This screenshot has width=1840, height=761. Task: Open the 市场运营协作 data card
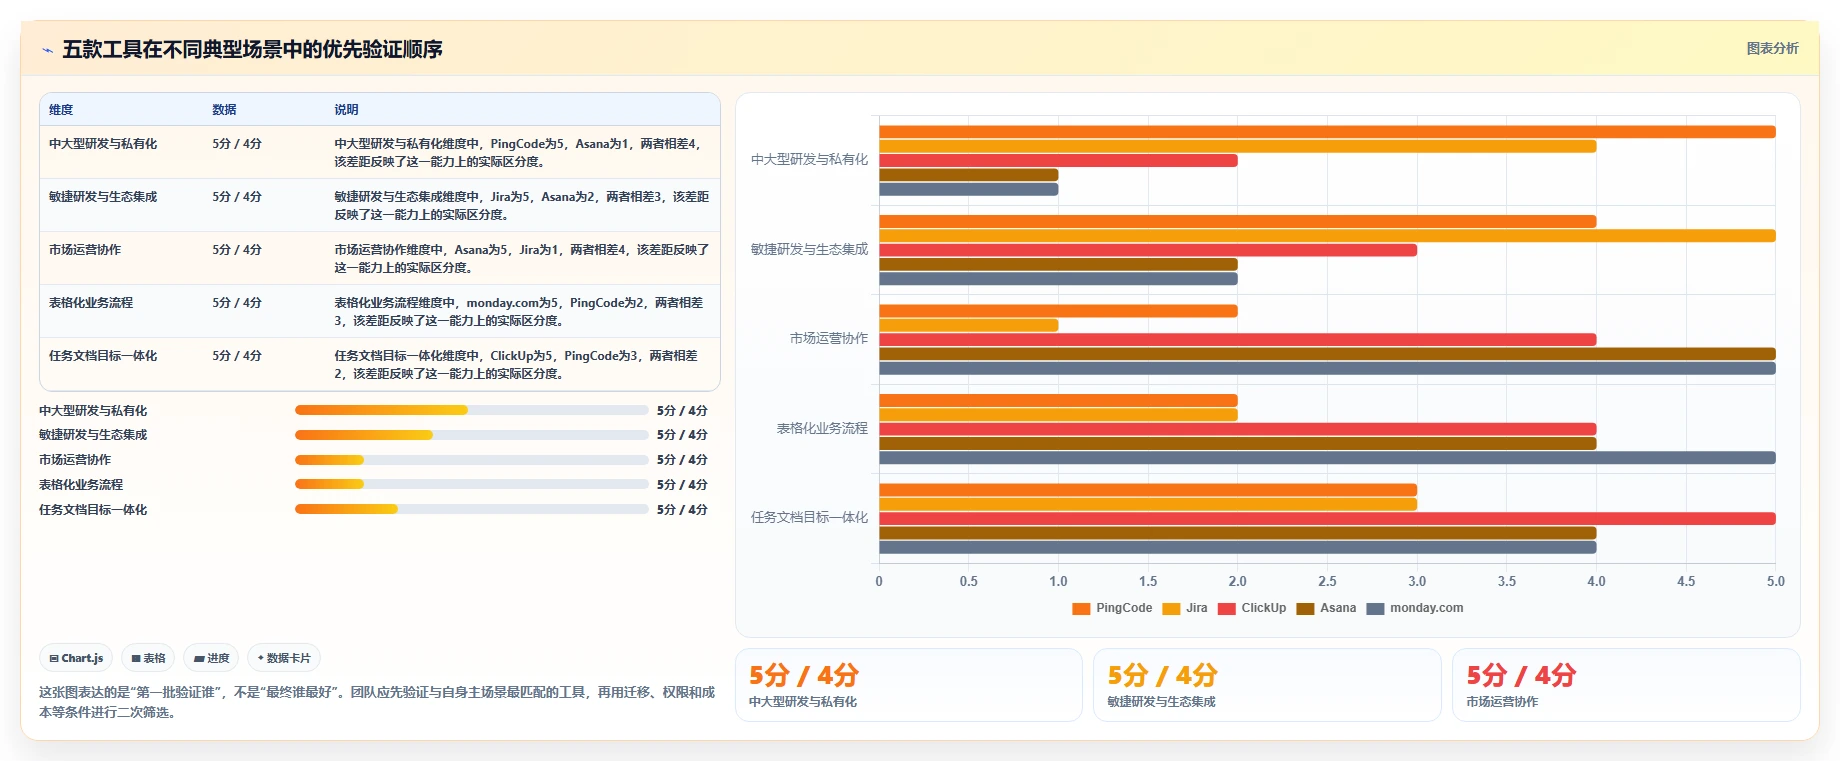coord(1626,685)
